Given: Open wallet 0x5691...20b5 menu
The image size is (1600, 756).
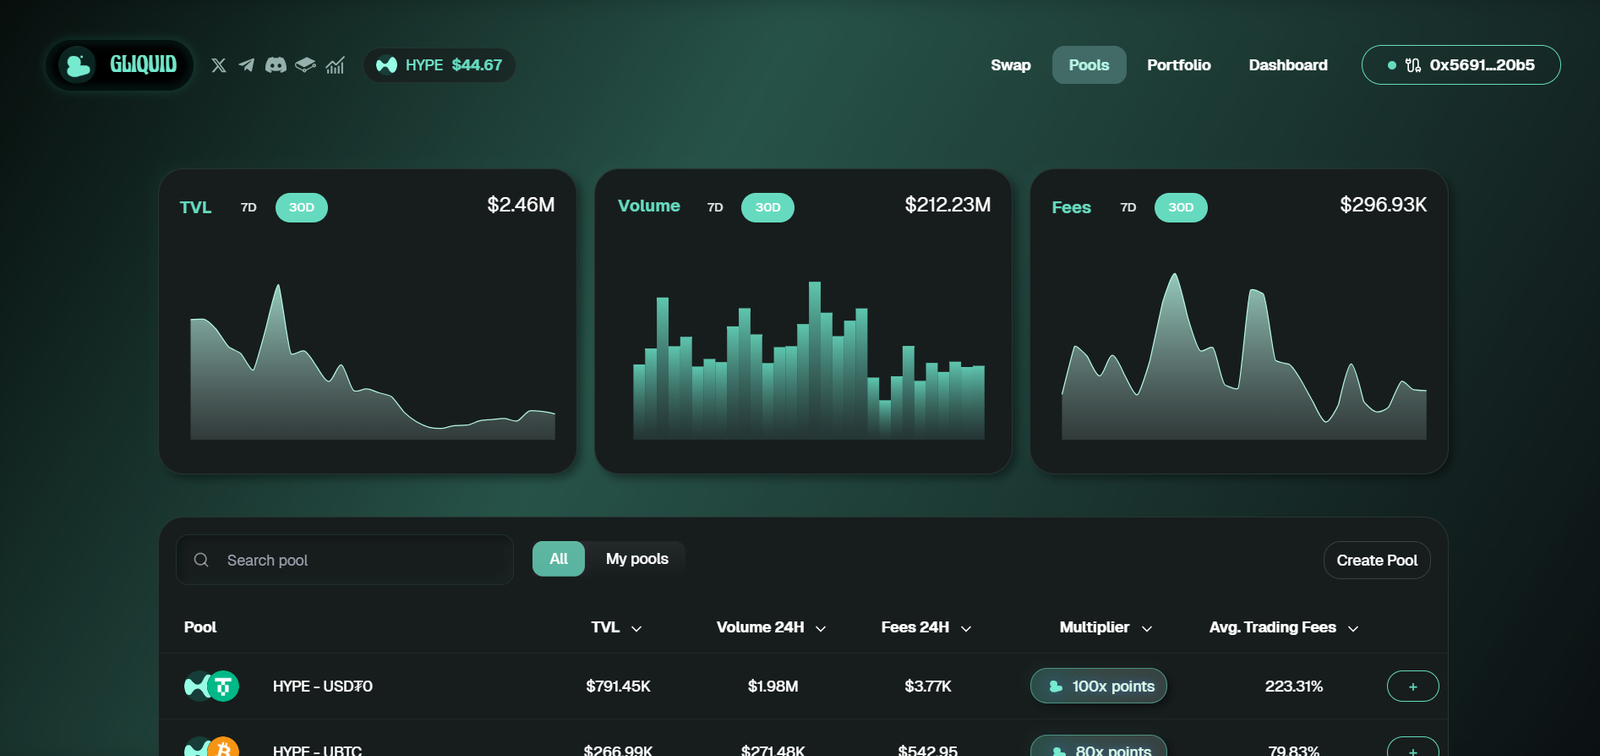Looking at the screenshot, I should coord(1460,65).
